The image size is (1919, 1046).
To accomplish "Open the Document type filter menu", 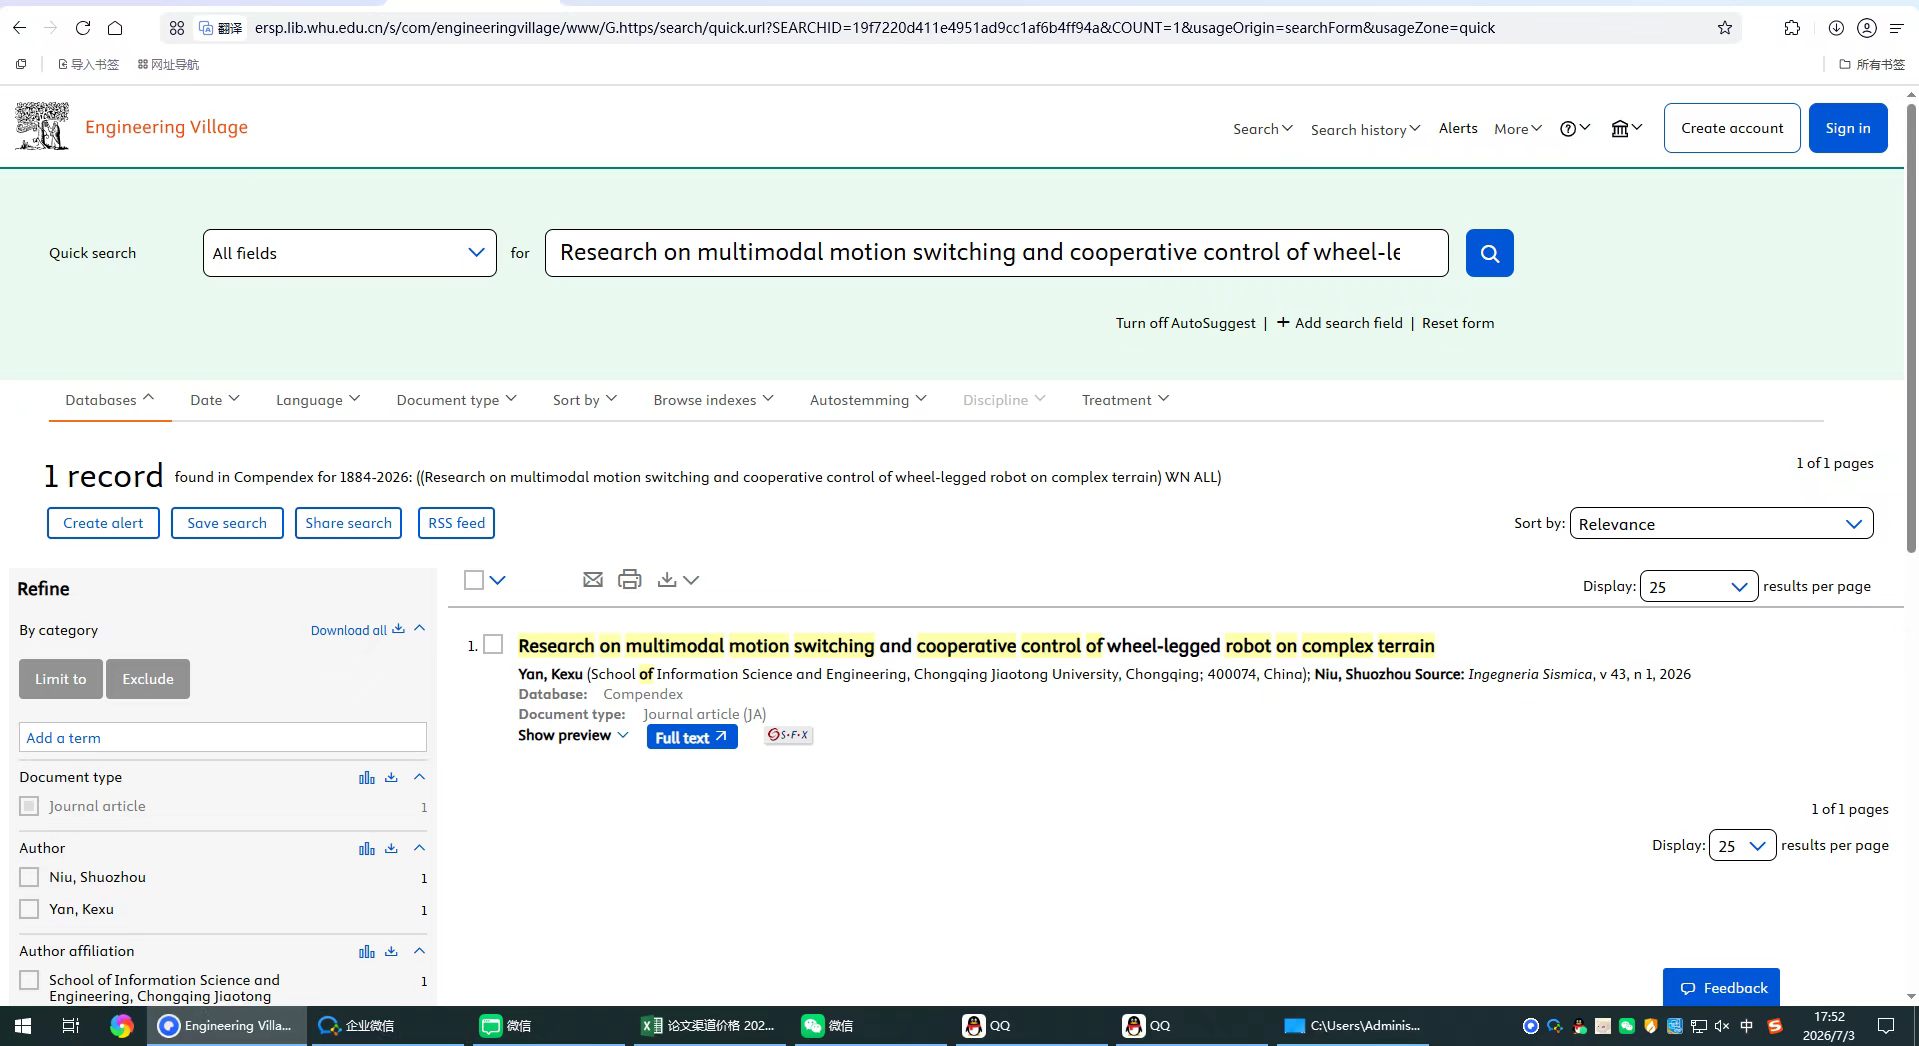I will (456, 400).
